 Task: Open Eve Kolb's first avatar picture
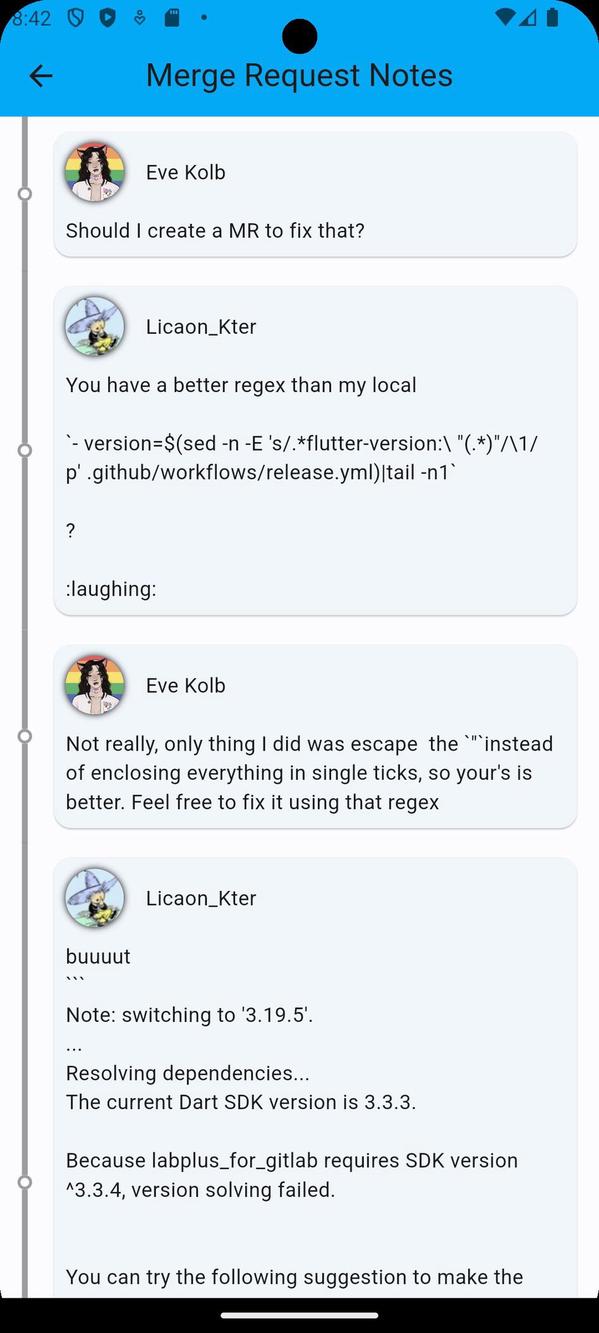click(95, 171)
